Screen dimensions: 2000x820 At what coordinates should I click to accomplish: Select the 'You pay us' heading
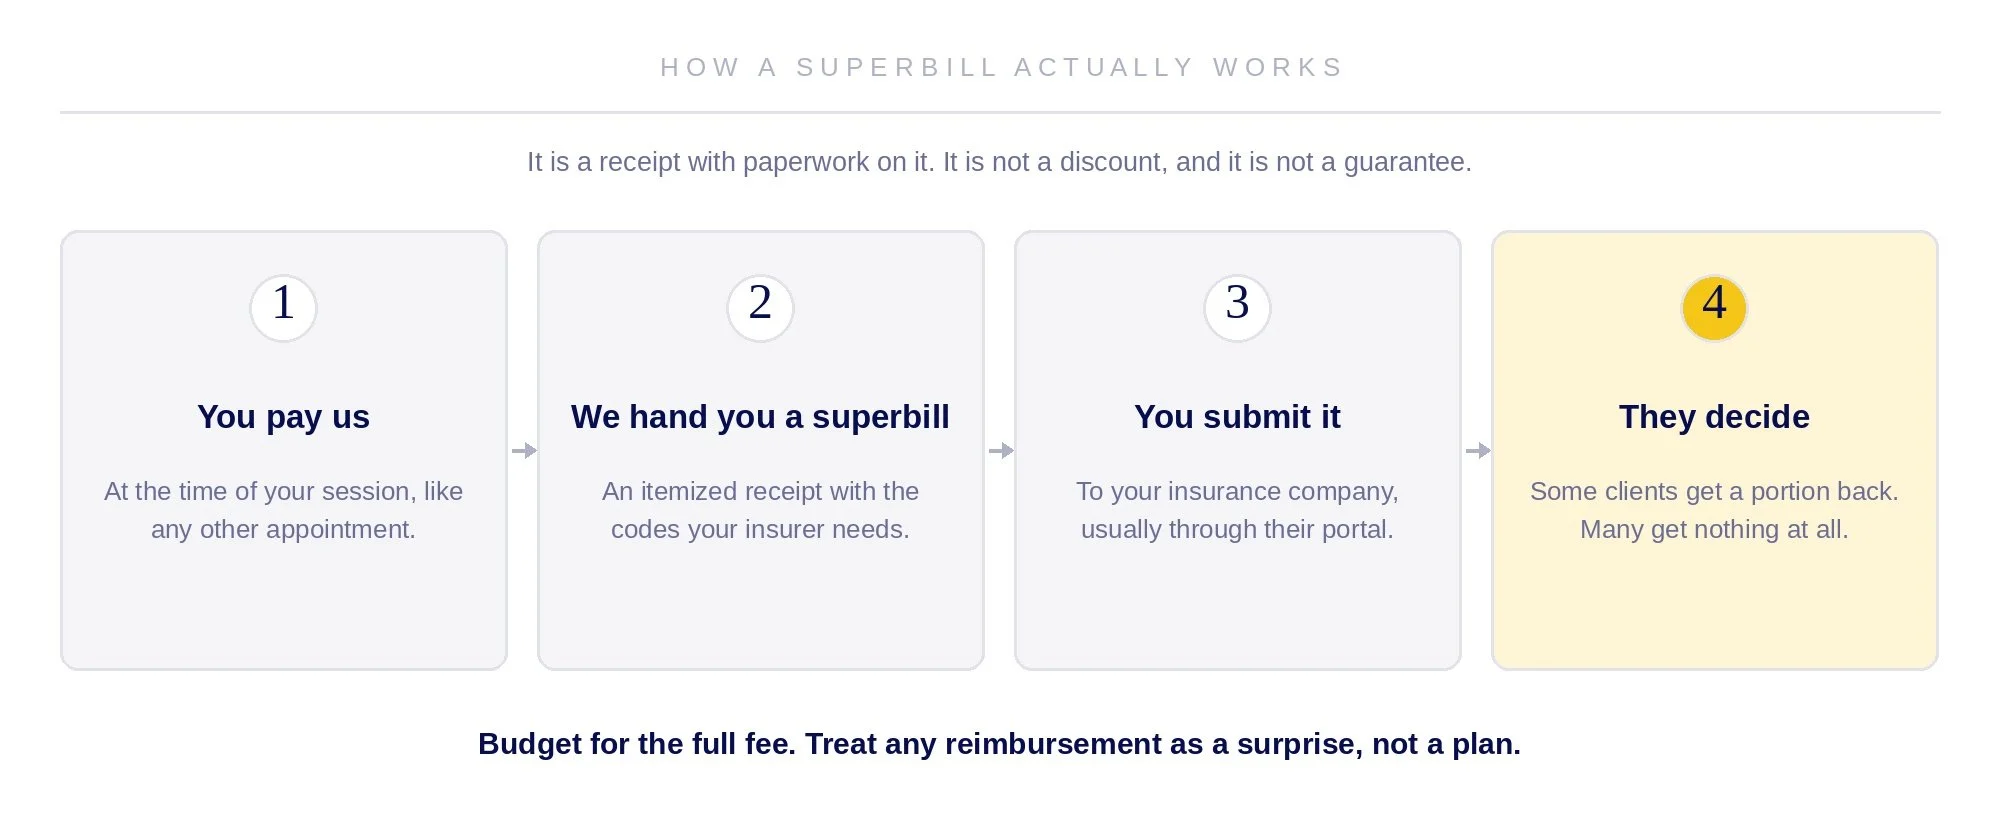tap(283, 417)
